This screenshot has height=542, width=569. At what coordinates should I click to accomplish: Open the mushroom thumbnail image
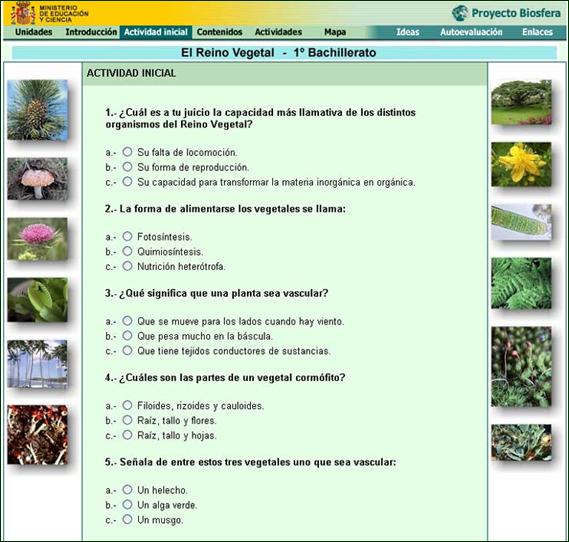pyautogui.click(x=38, y=179)
